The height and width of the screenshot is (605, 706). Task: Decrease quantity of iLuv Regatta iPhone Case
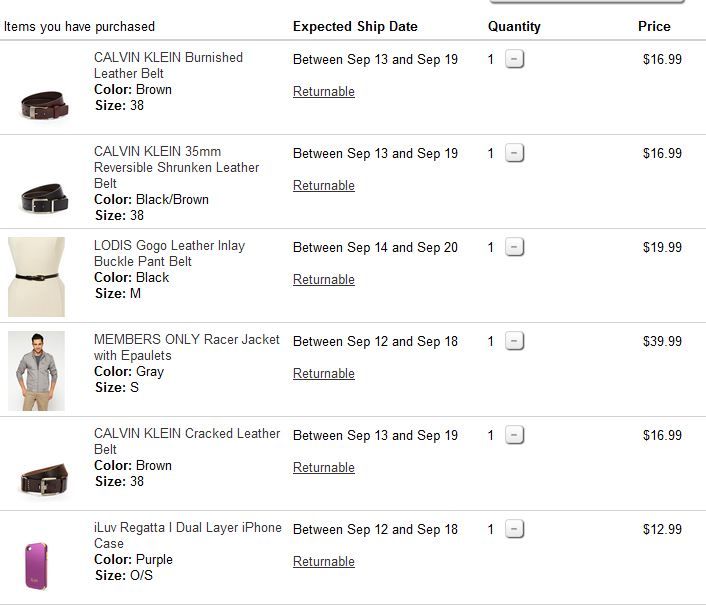pyautogui.click(x=514, y=530)
